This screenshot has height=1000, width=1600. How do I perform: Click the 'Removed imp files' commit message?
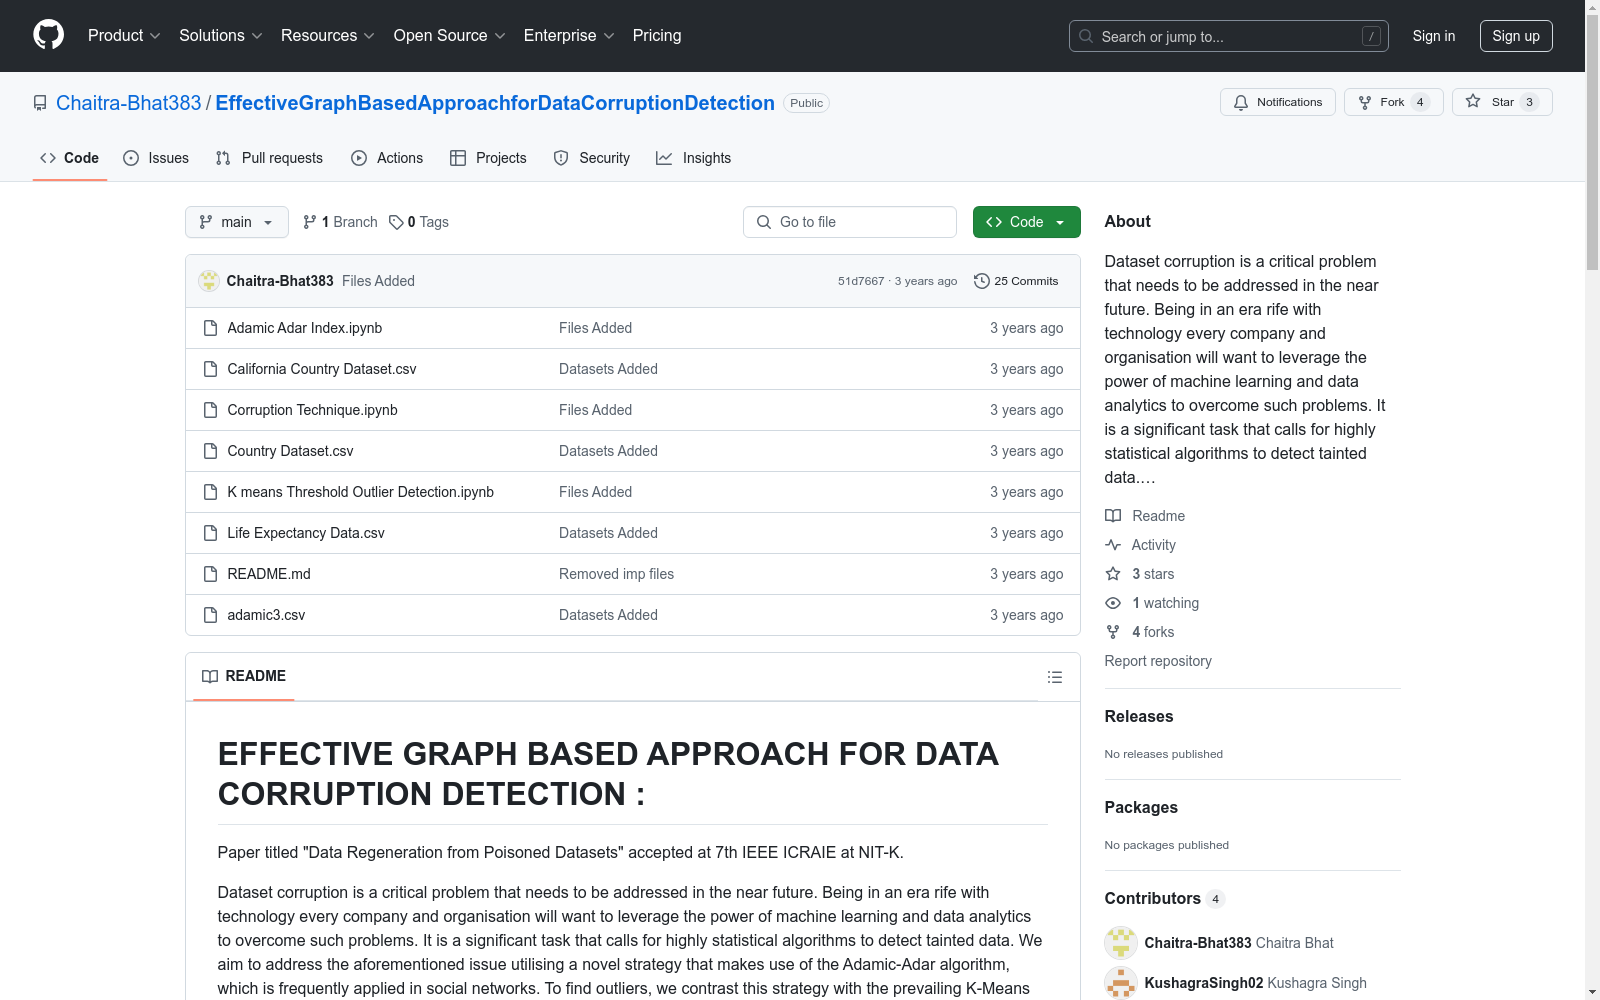pyautogui.click(x=616, y=574)
